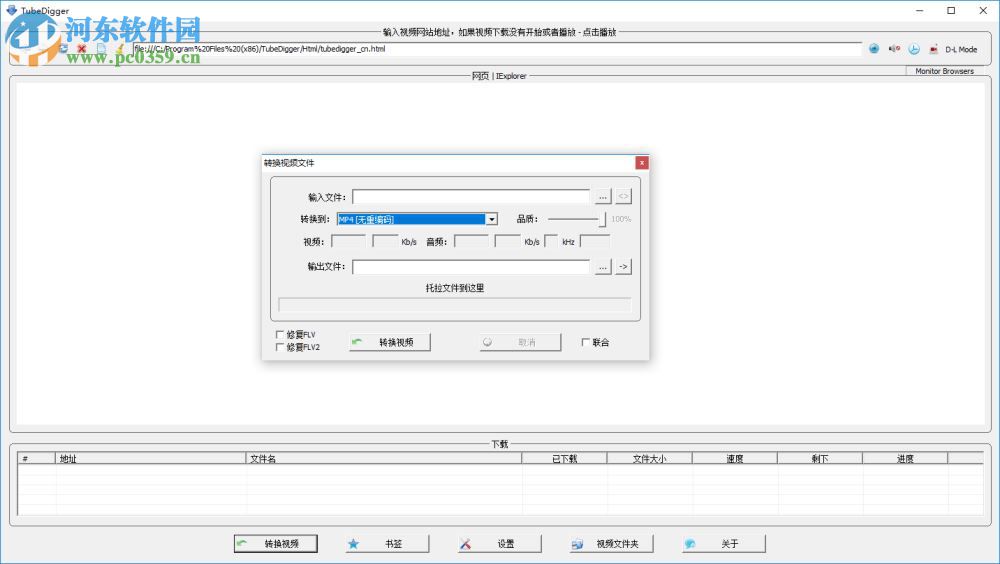Browse for input file with the ... button

pyautogui.click(x=603, y=197)
